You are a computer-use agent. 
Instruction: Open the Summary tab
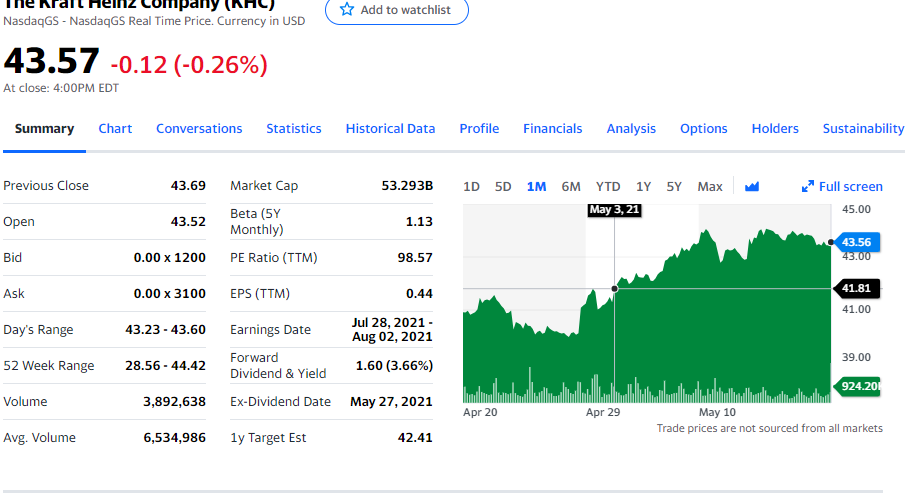point(44,129)
